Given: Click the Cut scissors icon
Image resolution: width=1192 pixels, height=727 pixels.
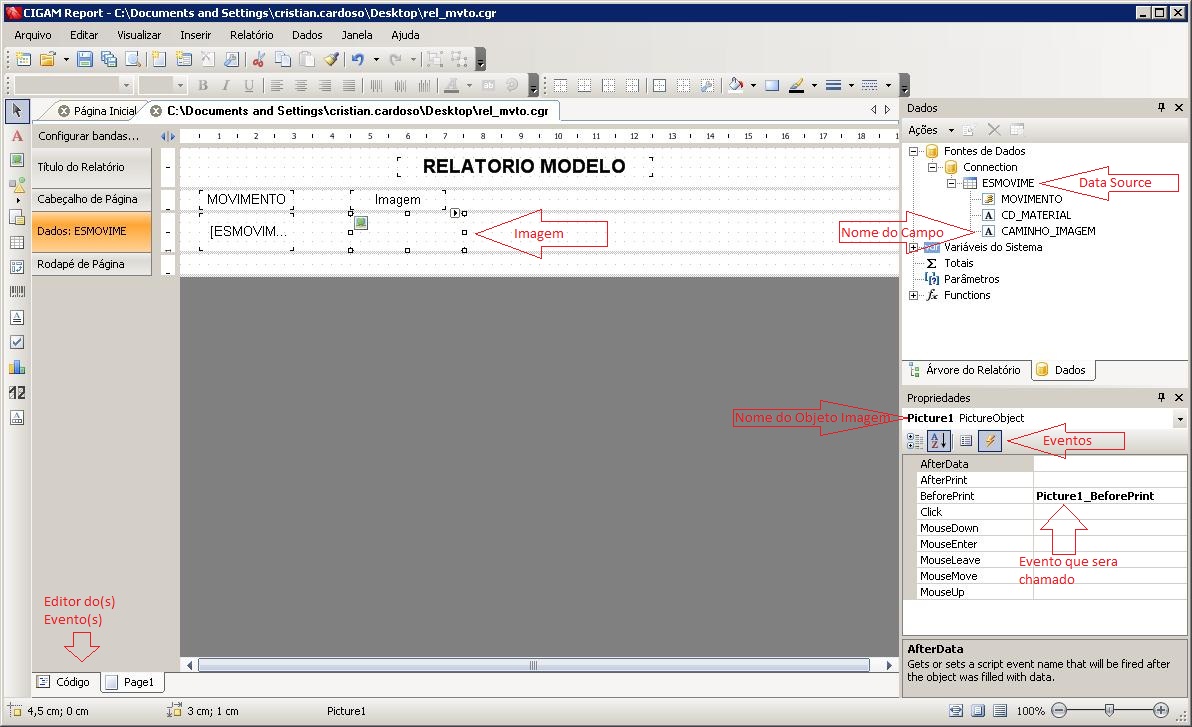Looking at the screenshot, I should pyautogui.click(x=258, y=59).
